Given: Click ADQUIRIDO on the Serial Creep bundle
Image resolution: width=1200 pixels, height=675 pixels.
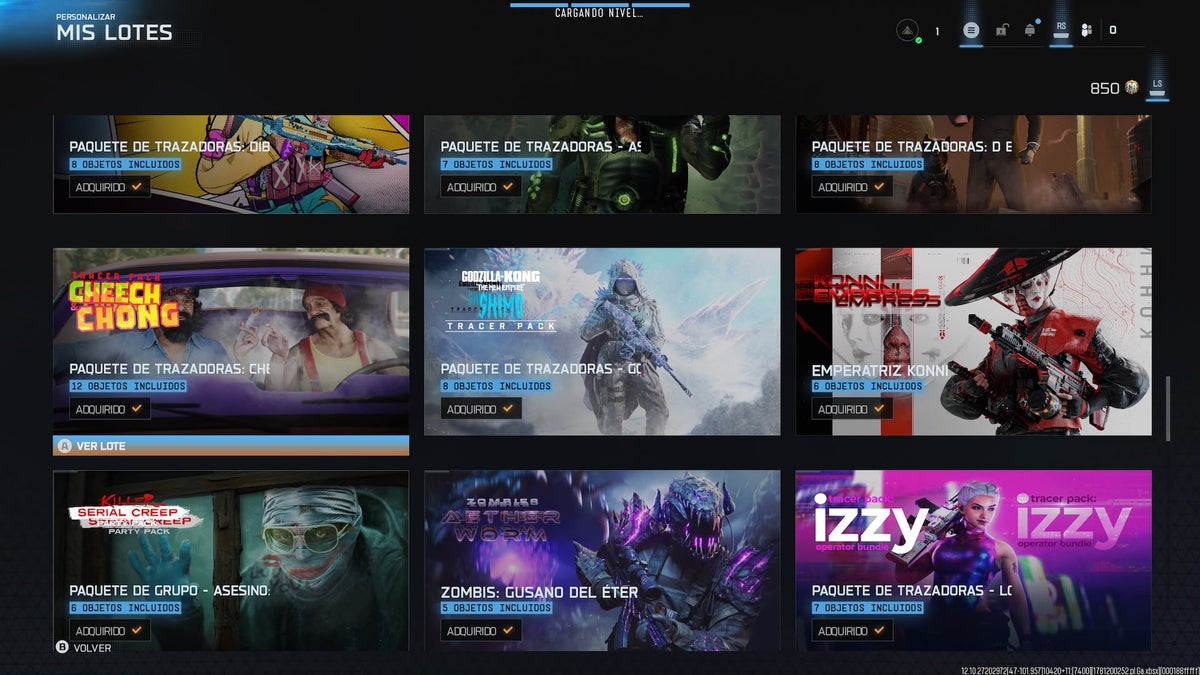Looking at the screenshot, I should click(x=110, y=631).
